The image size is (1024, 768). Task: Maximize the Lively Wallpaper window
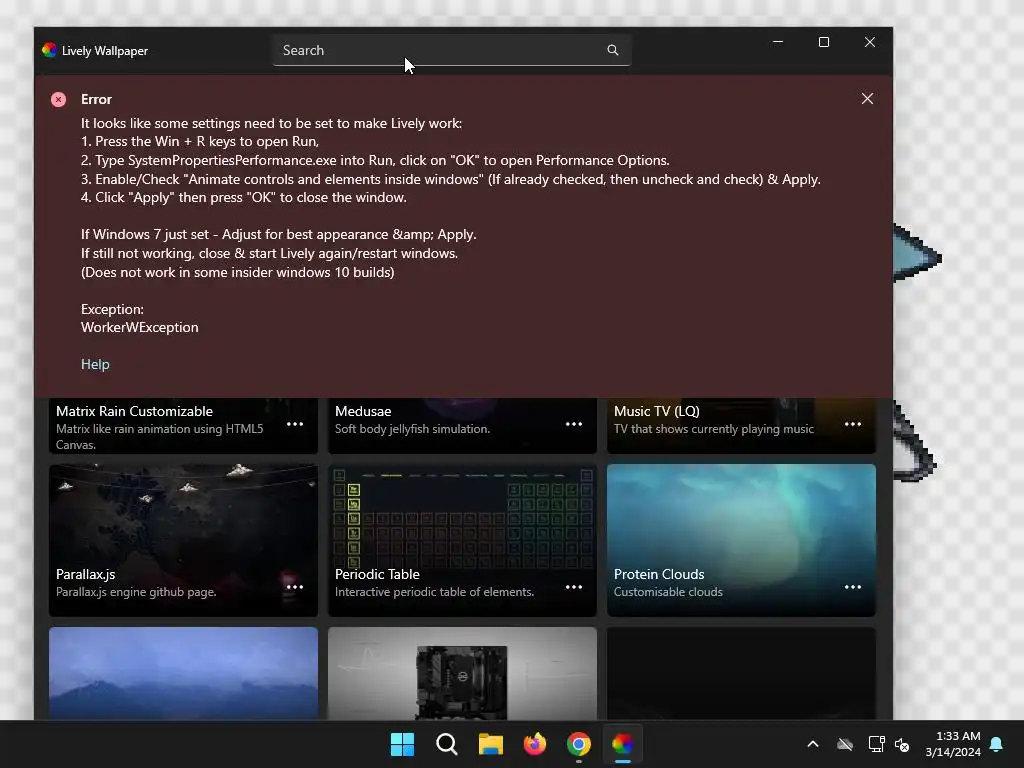tap(824, 42)
